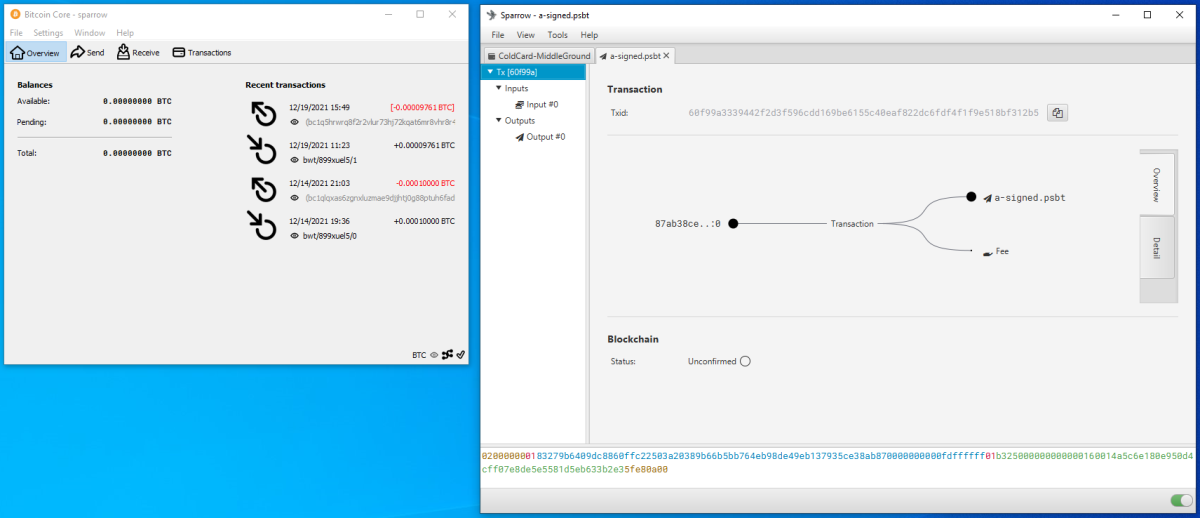The height and width of the screenshot is (518, 1200).
Task: Open the Sparrow View menu
Action: point(525,35)
